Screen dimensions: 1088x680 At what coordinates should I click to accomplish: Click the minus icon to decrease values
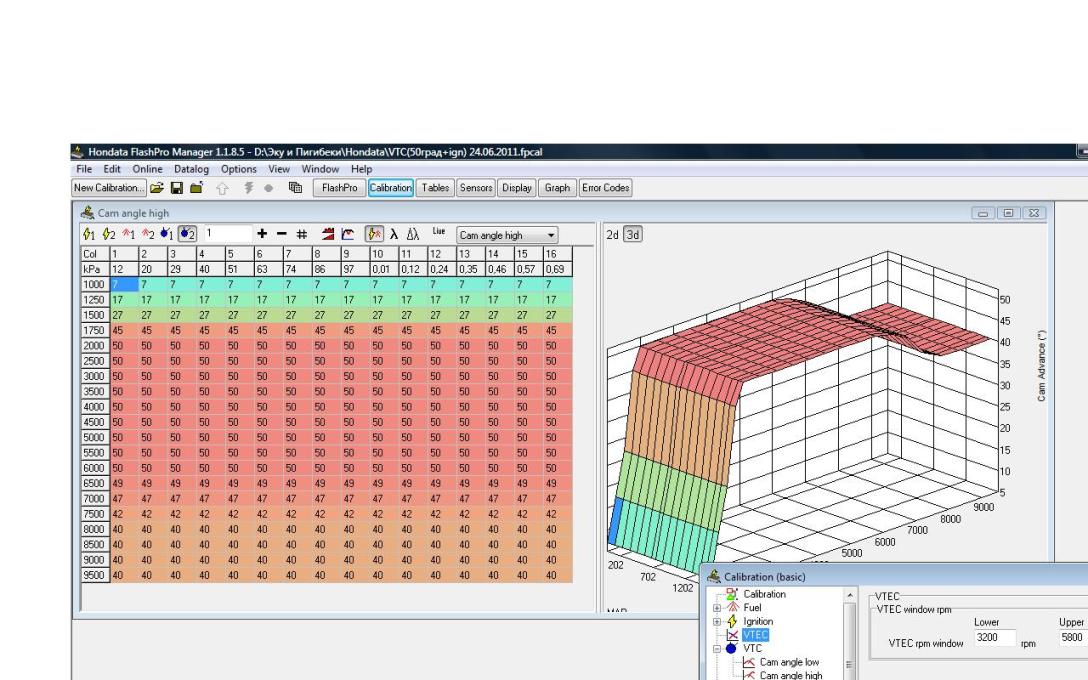pos(282,234)
